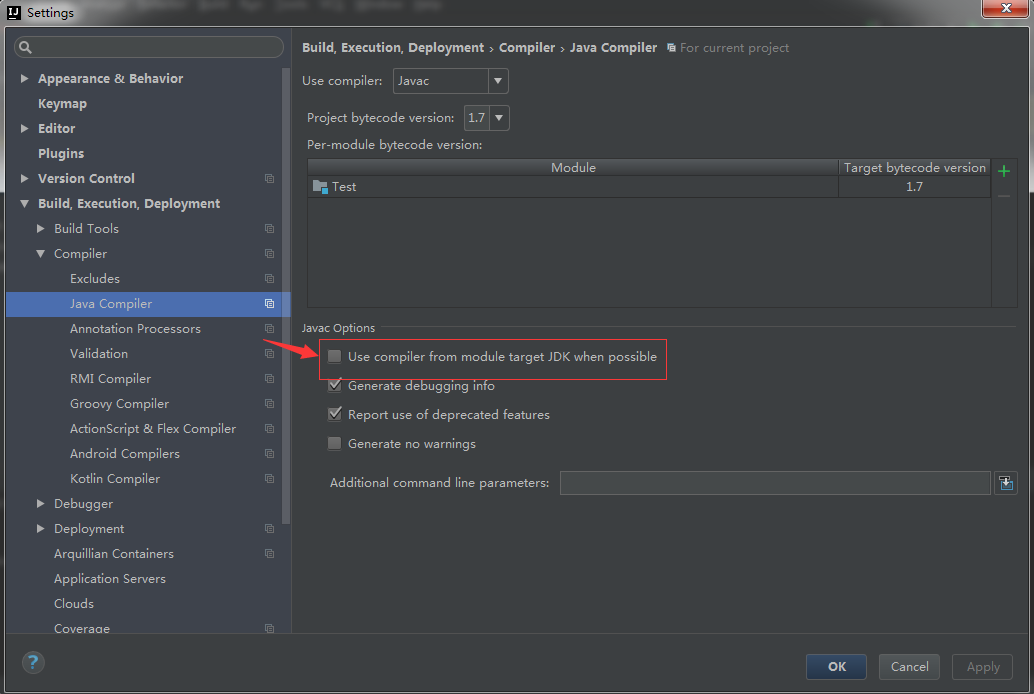
Task: Click project-level icon beside RMI Compiler
Action: point(269,379)
